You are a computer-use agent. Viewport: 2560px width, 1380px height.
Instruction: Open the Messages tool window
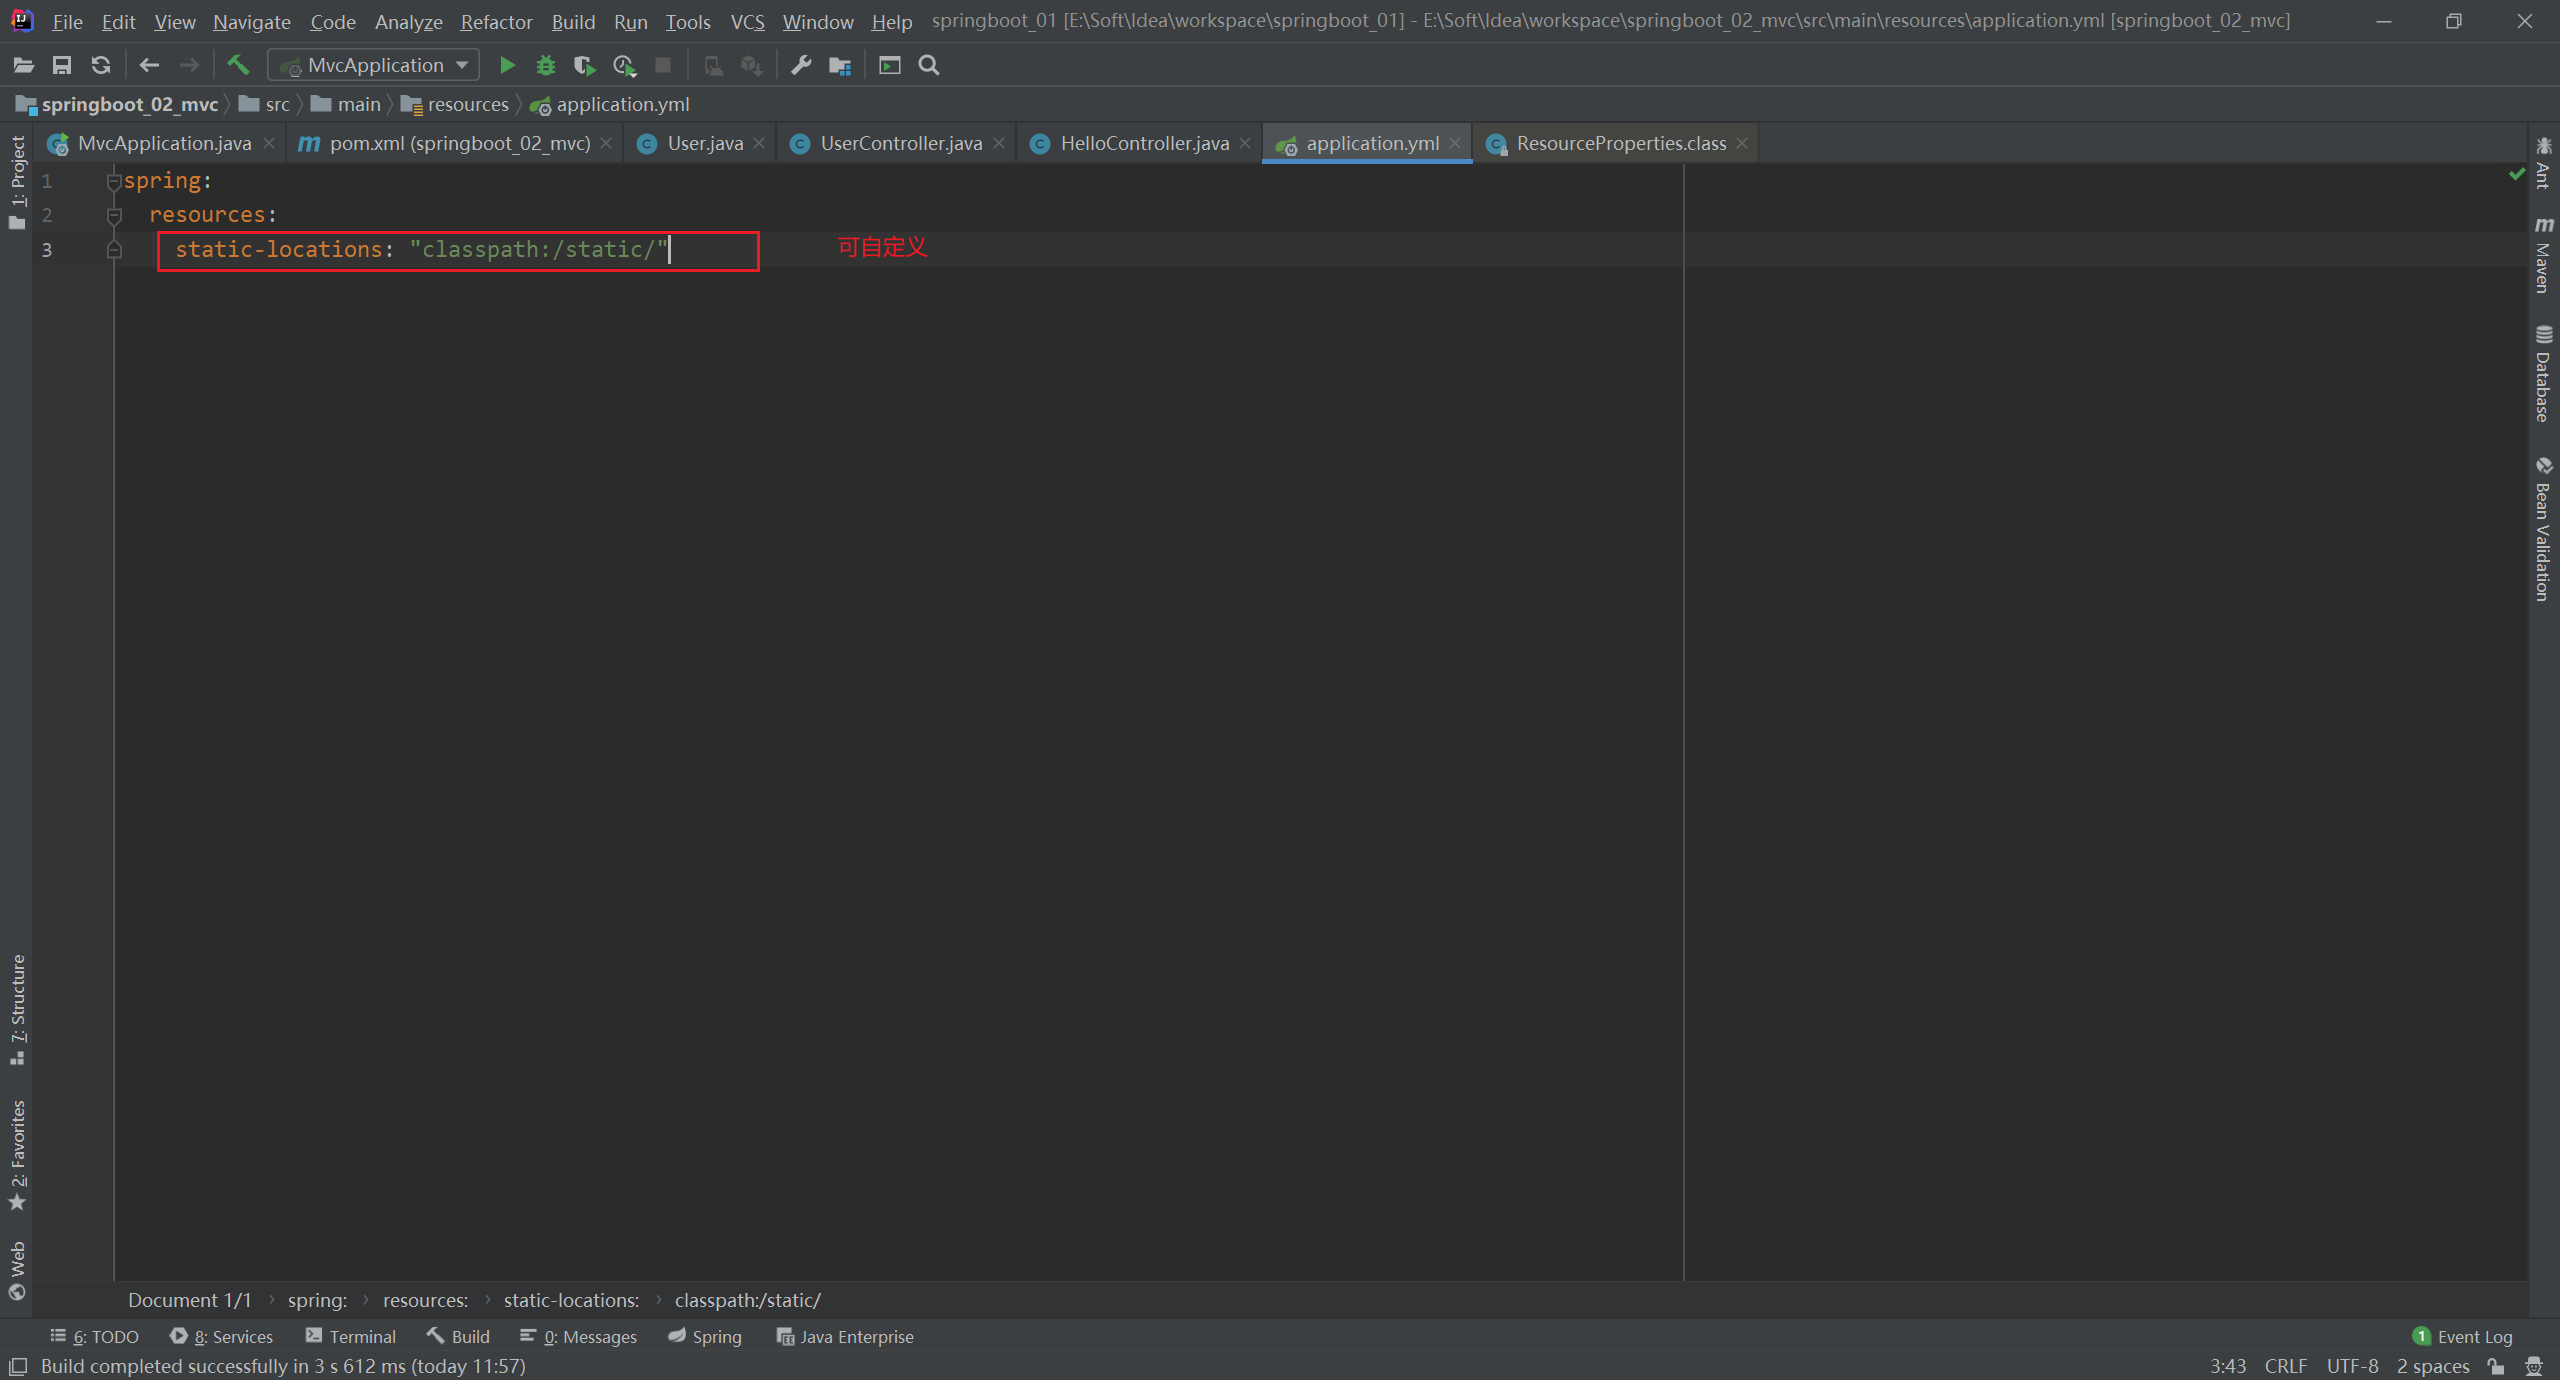click(578, 1336)
